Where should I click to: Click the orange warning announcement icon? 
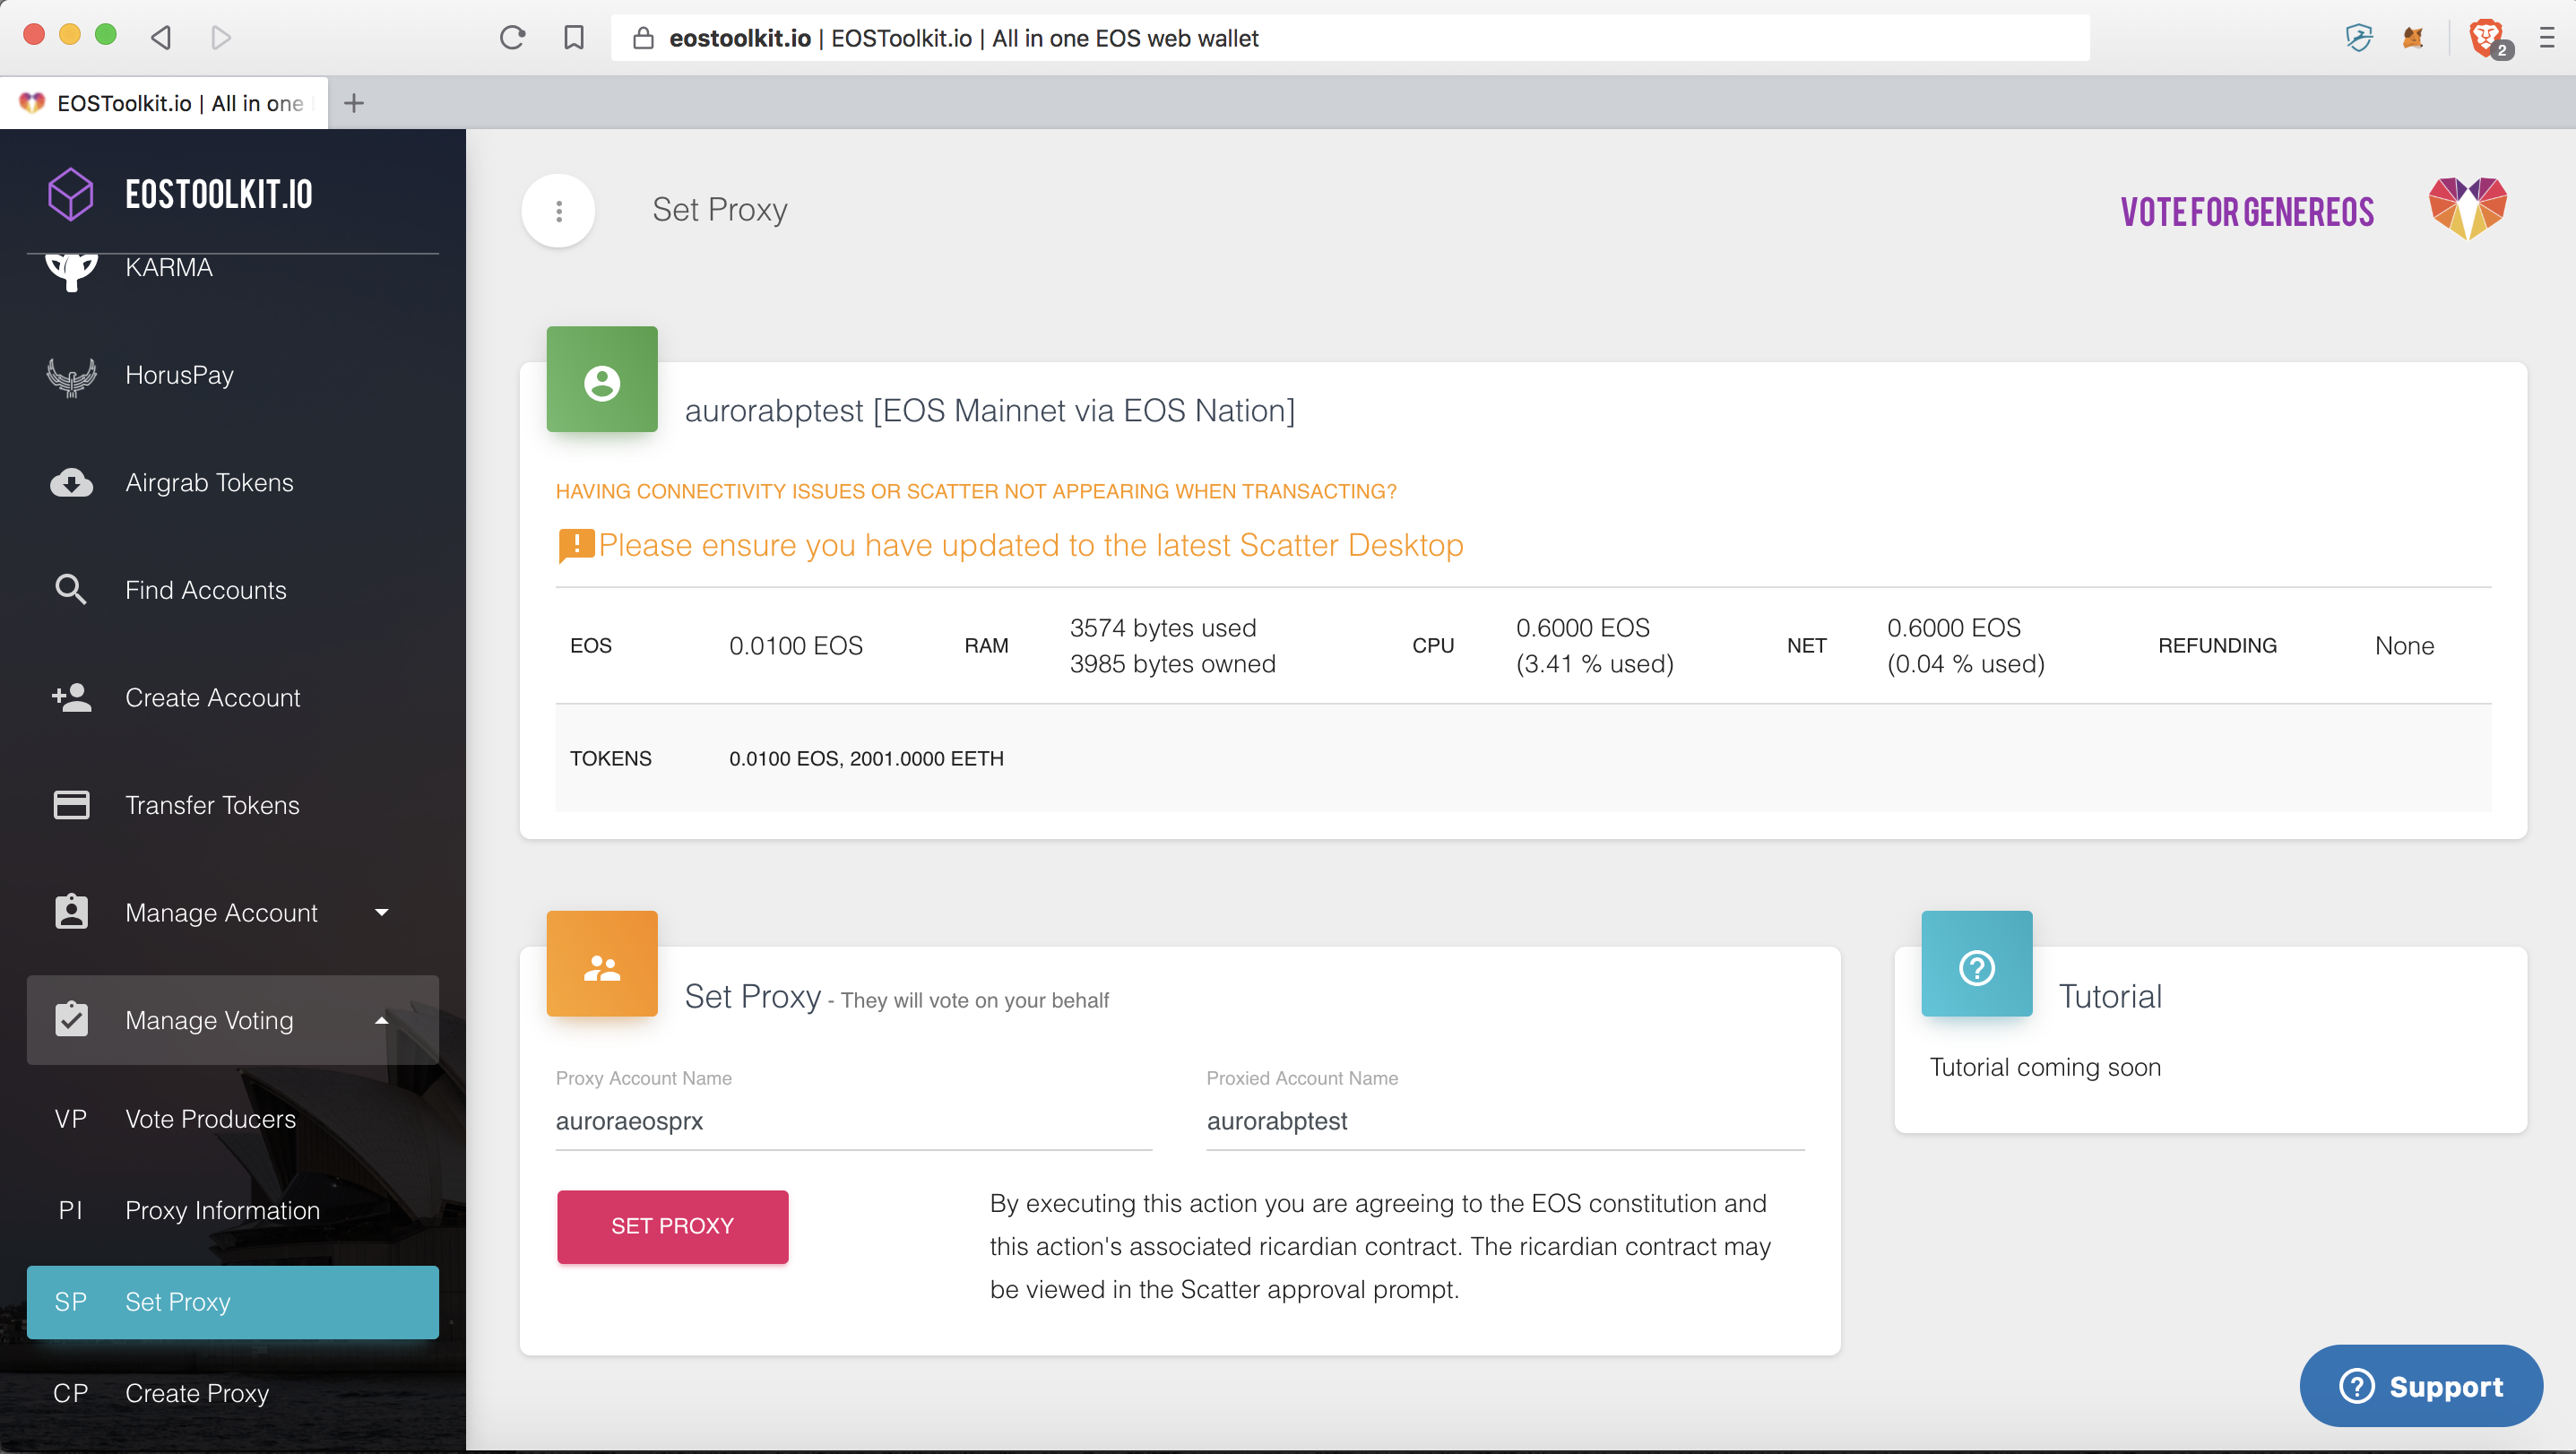pyautogui.click(x=576, y=546)
